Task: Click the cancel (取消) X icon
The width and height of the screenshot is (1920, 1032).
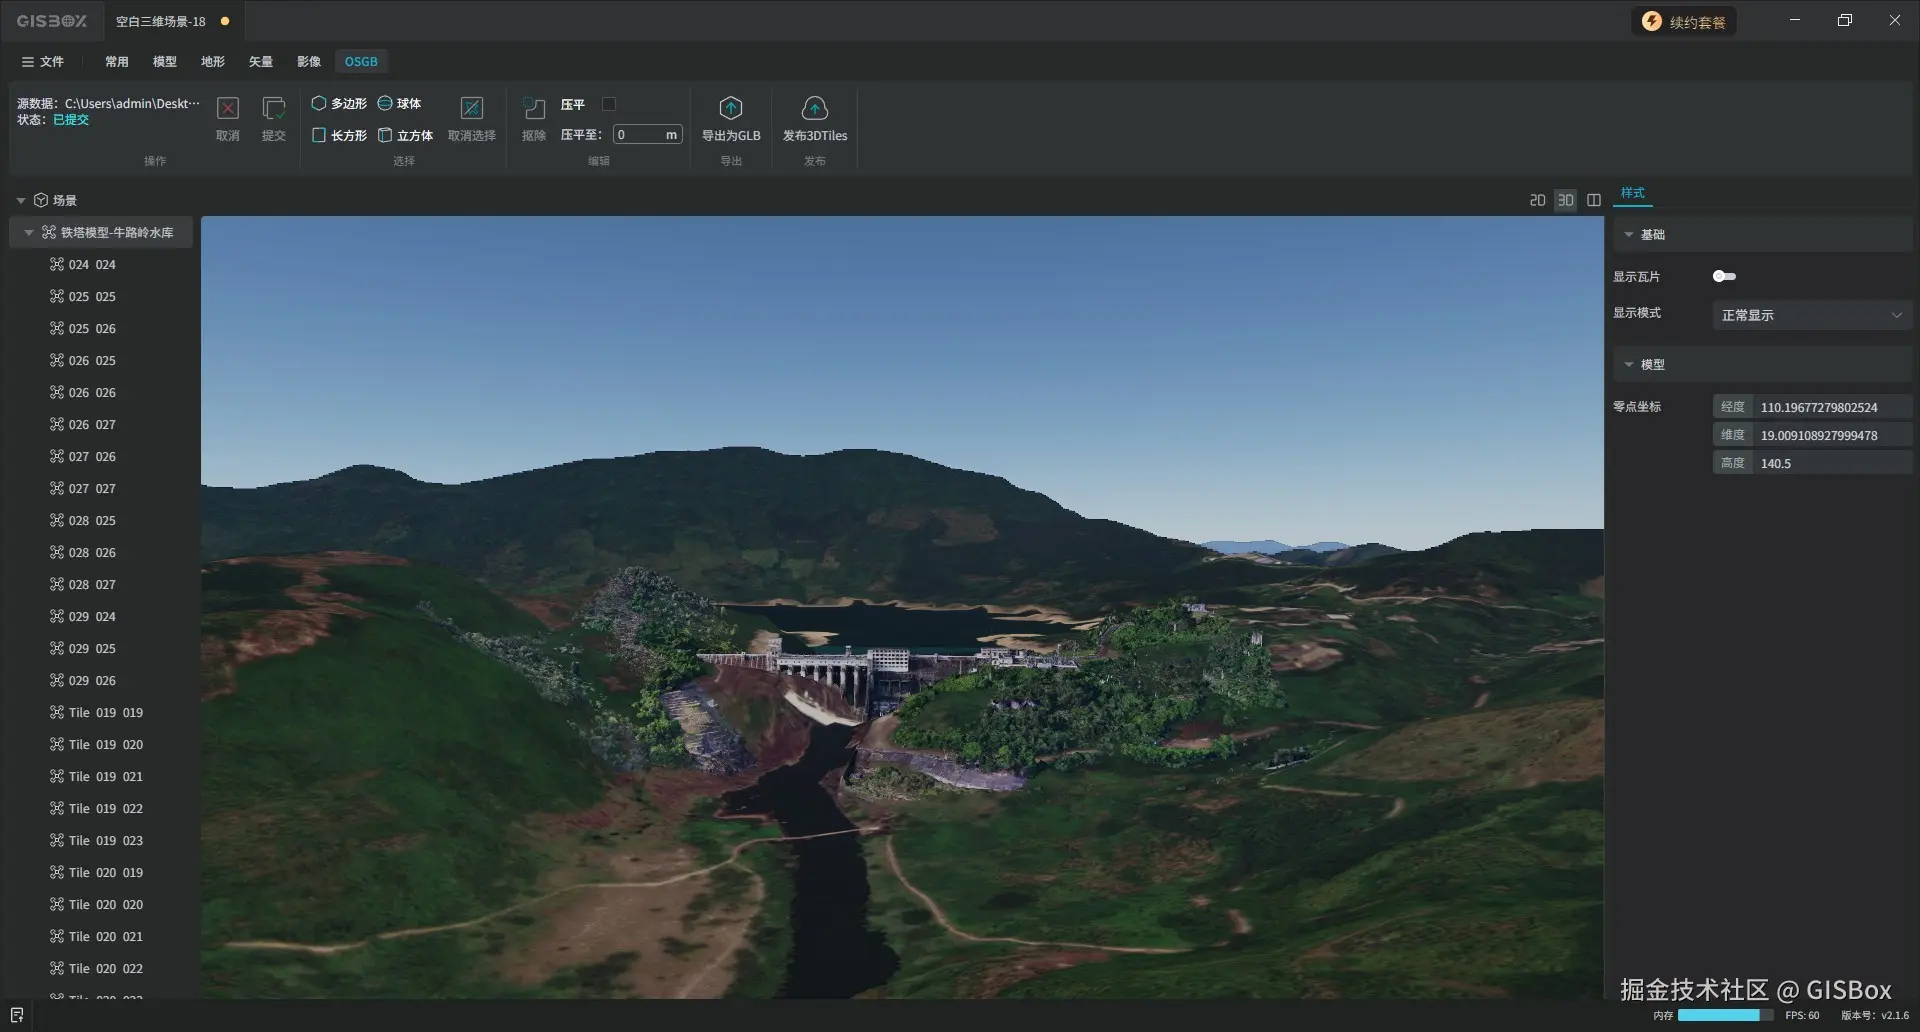Action: (x=228, y=108)
